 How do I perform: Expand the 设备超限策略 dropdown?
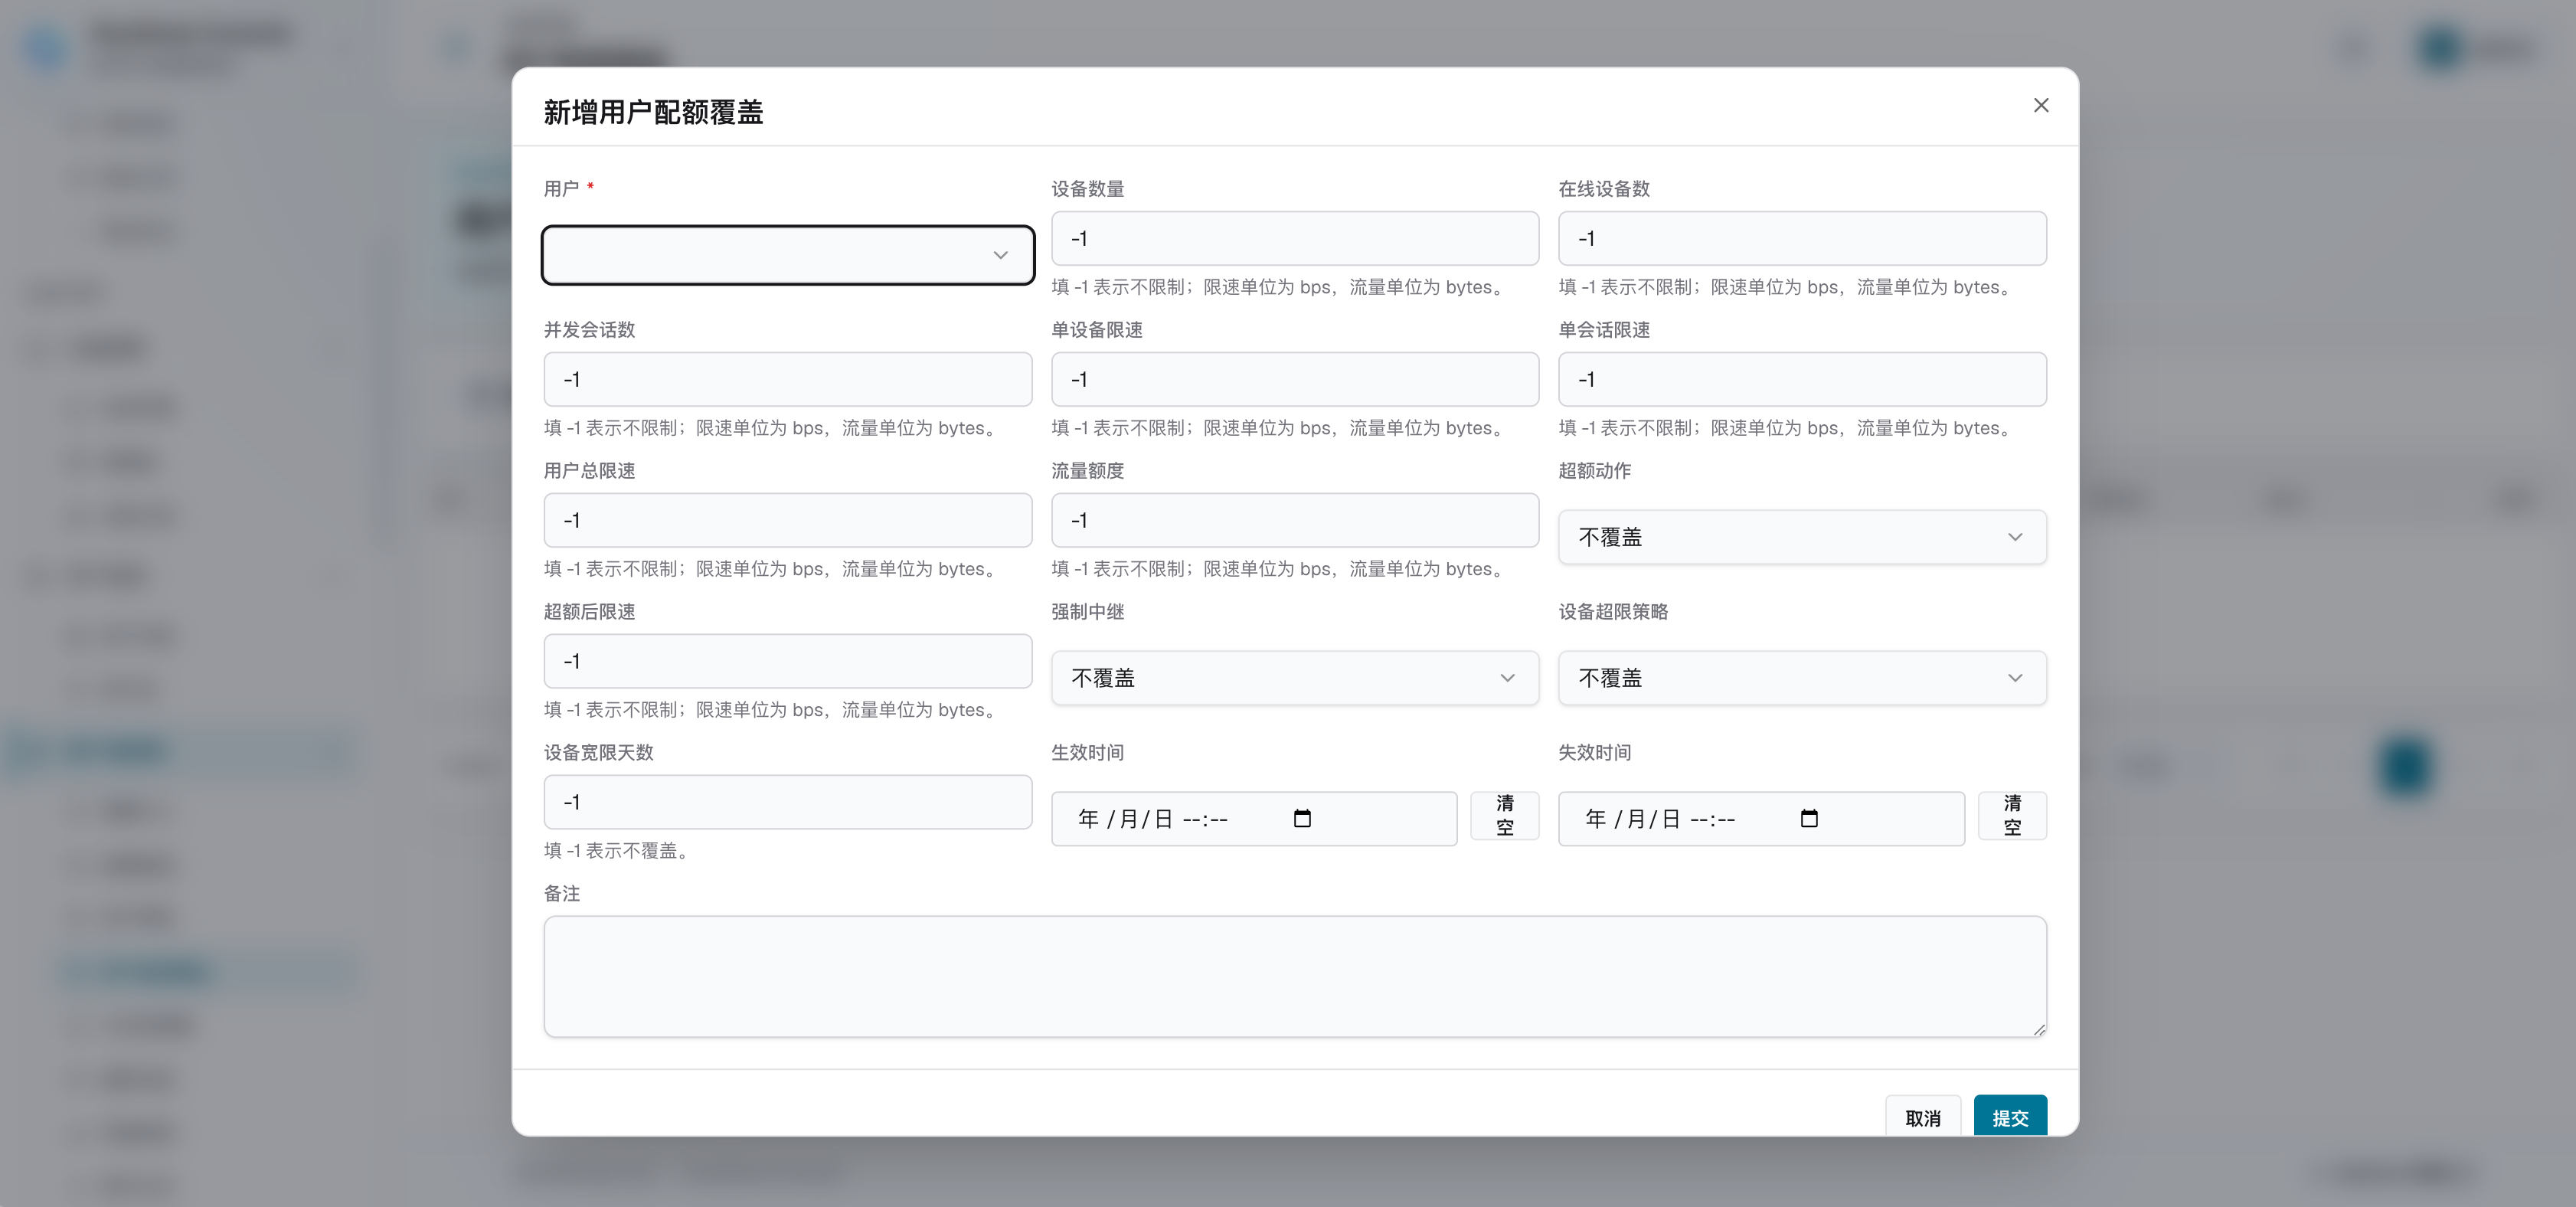[1802, 678]
